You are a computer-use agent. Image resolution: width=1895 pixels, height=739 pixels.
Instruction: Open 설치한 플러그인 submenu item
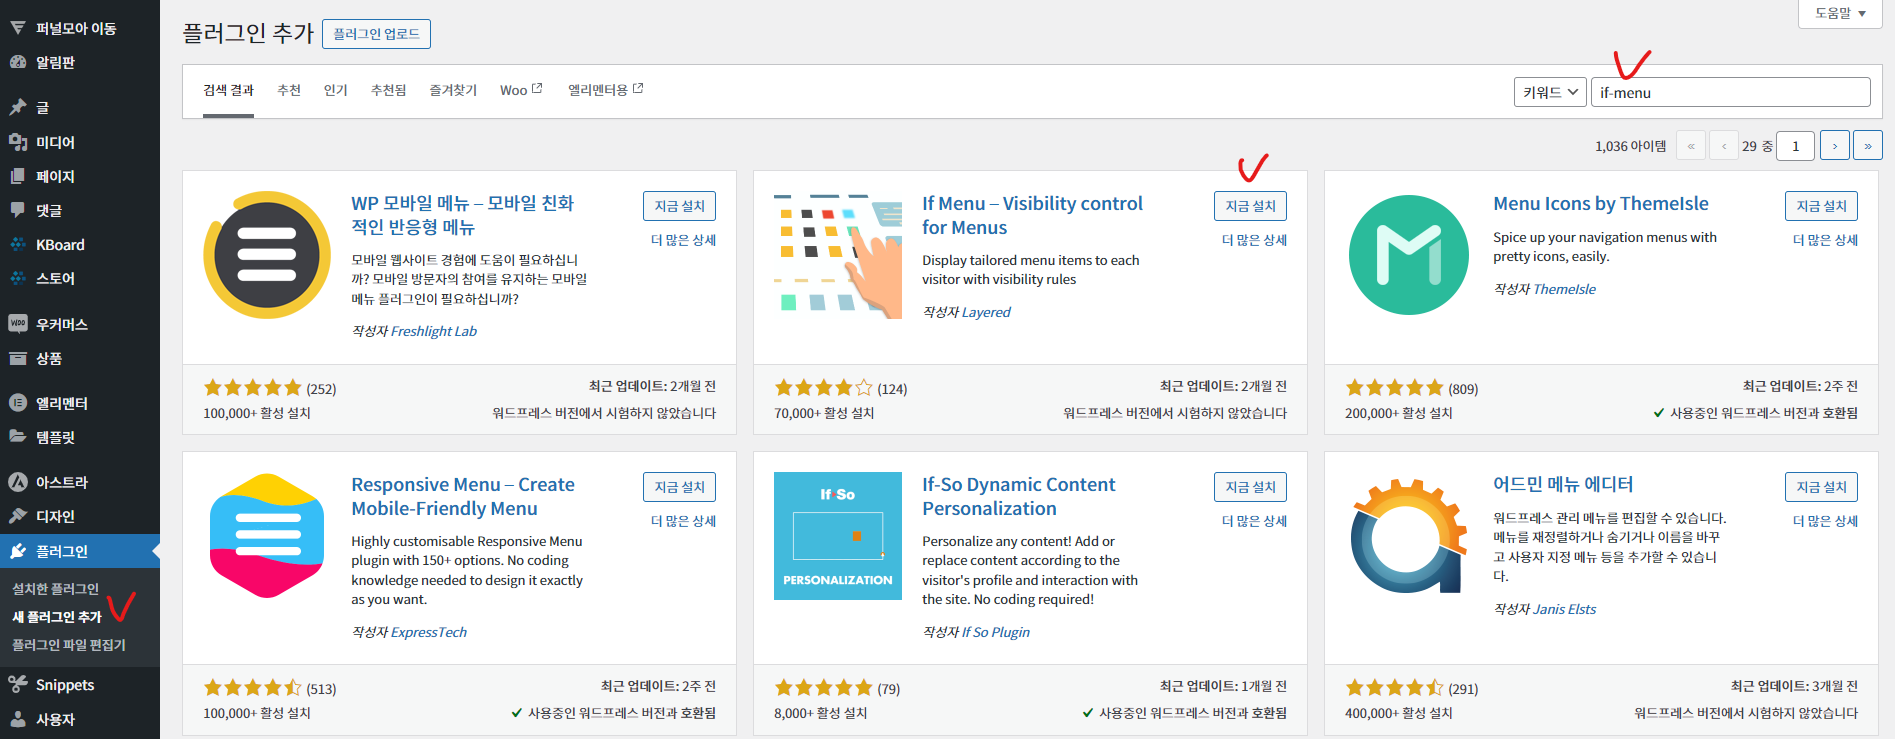(x=55, y=589)
